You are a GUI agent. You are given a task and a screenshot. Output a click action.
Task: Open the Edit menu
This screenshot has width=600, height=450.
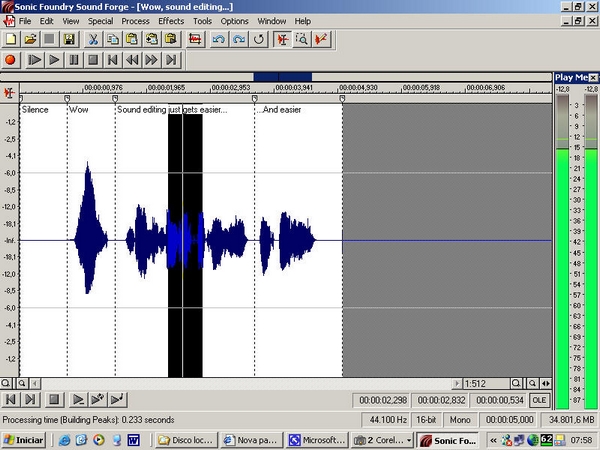coord(46,21)
